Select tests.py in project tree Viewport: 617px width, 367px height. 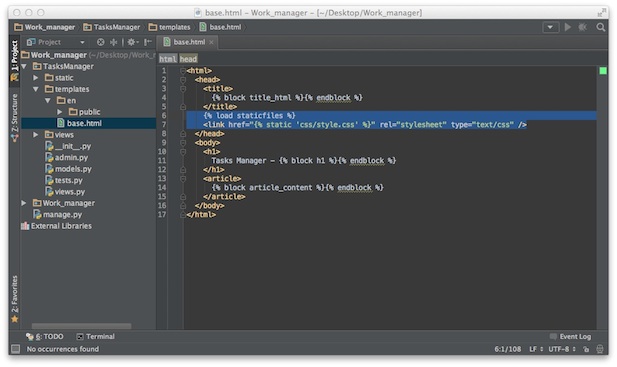point(64,181)
